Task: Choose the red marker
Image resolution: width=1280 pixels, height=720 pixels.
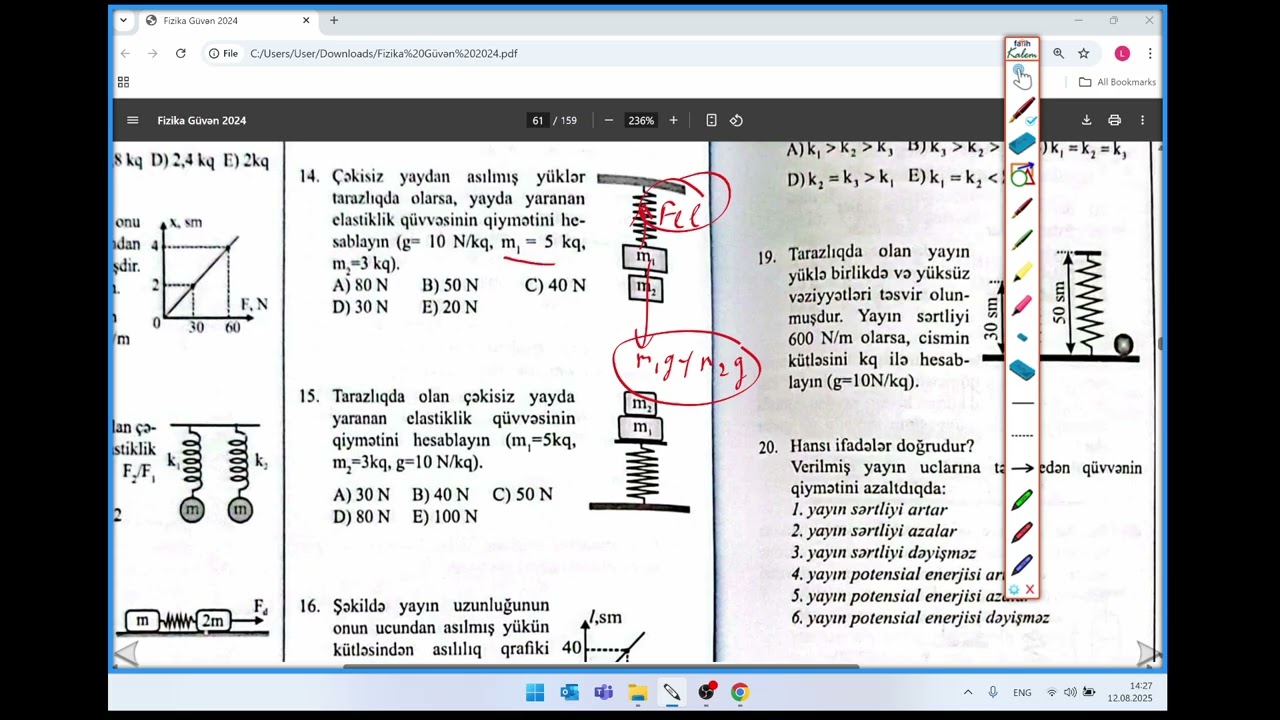Action: point(1022,532)
